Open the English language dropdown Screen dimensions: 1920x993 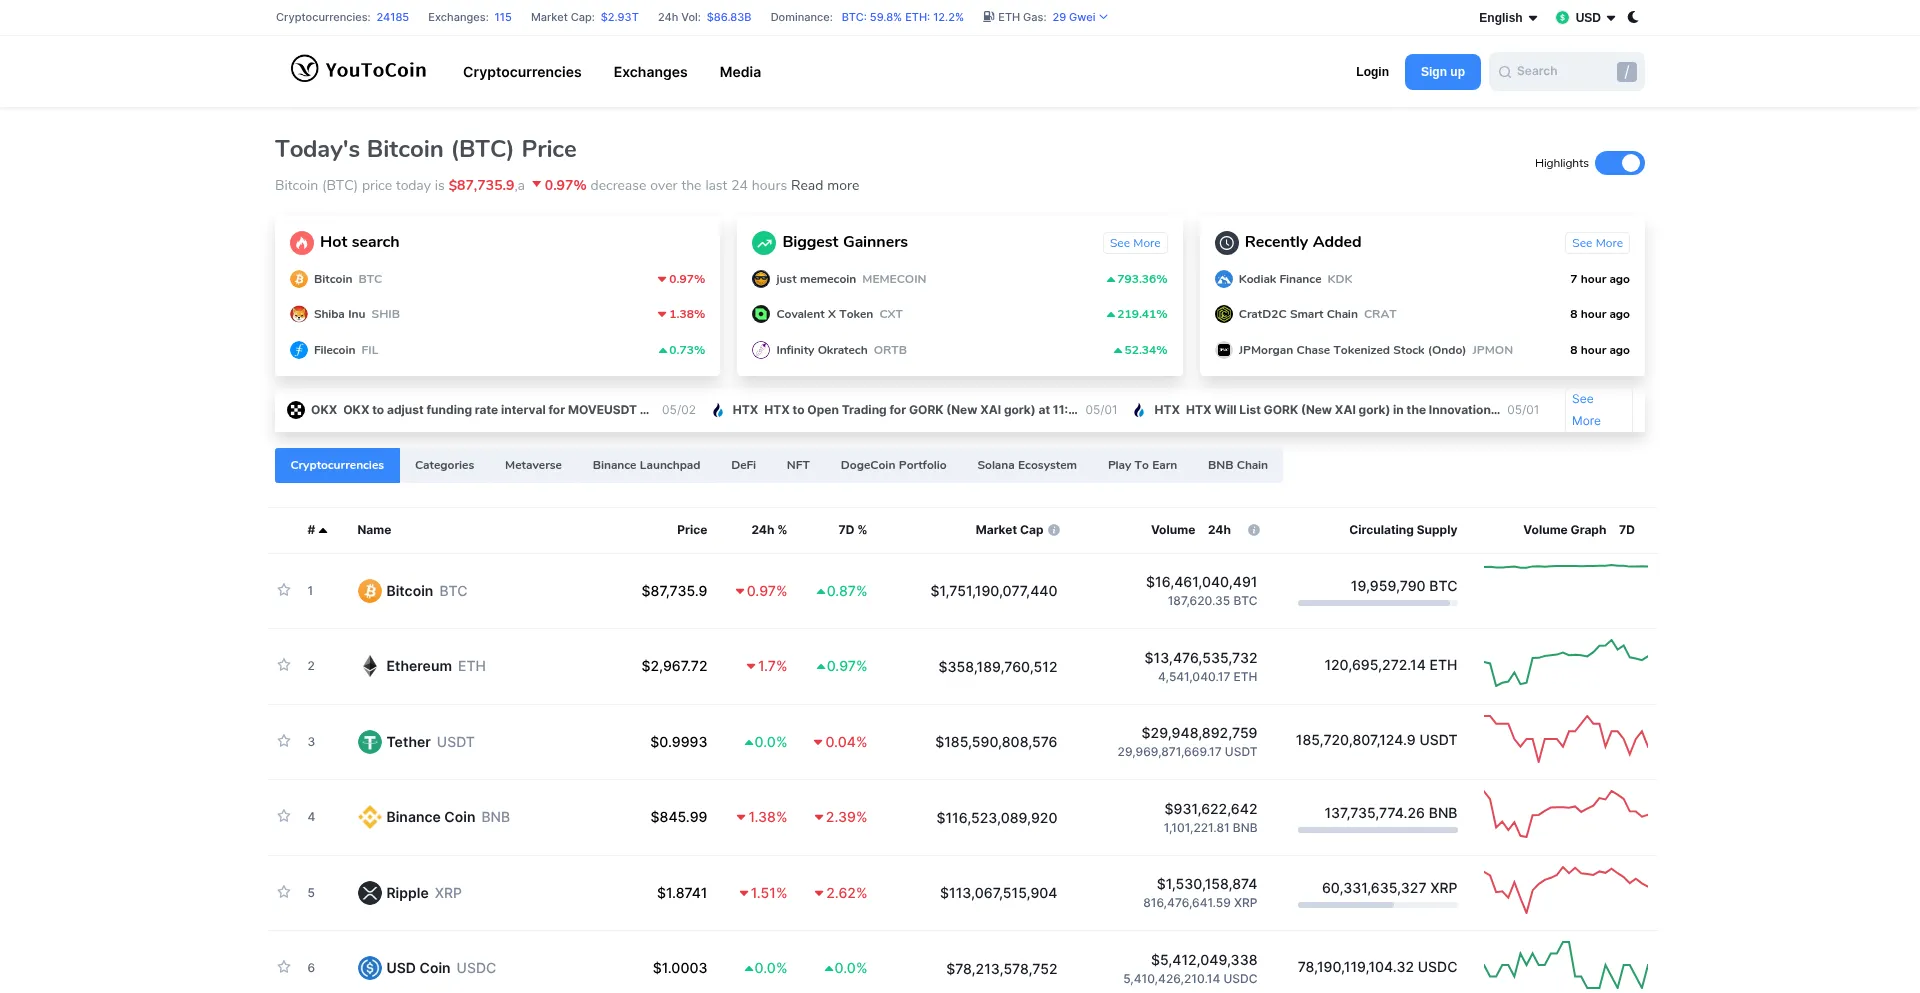click(x=1507, y=17)
